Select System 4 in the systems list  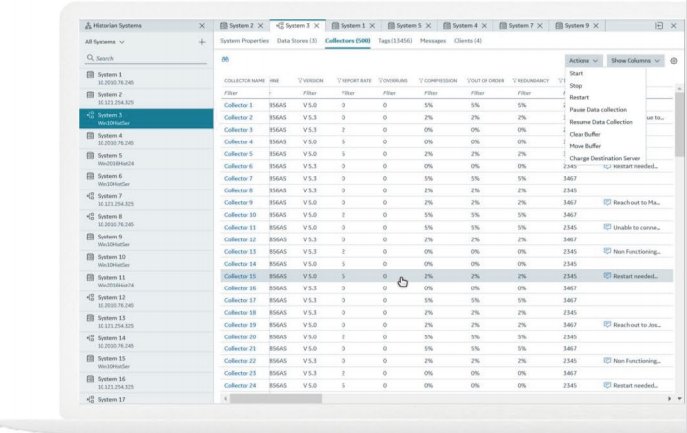pyautogui.click(x=146, y=139)
